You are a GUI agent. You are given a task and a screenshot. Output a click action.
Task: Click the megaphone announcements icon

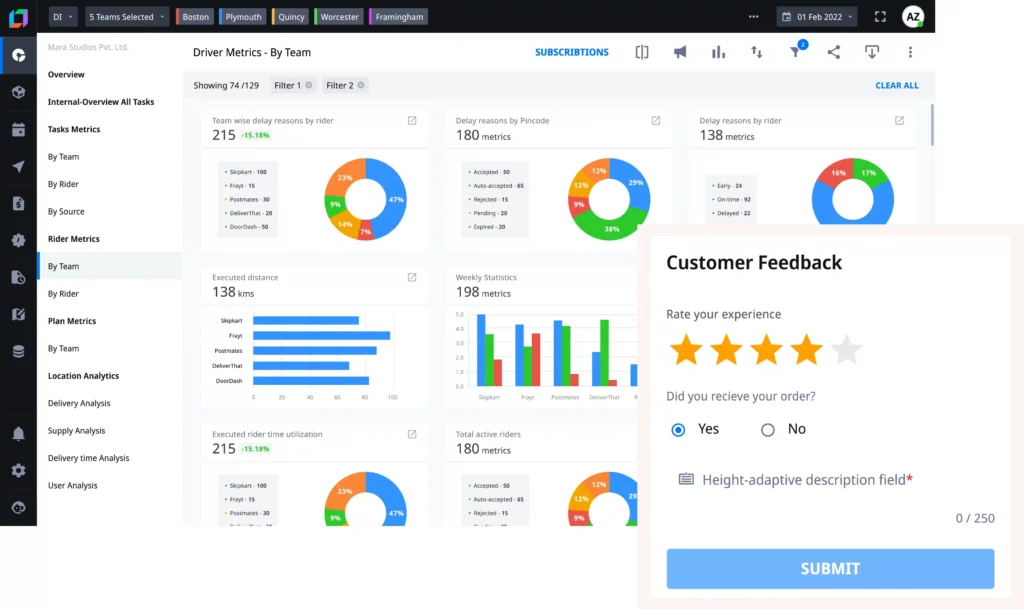click(680, 52)
